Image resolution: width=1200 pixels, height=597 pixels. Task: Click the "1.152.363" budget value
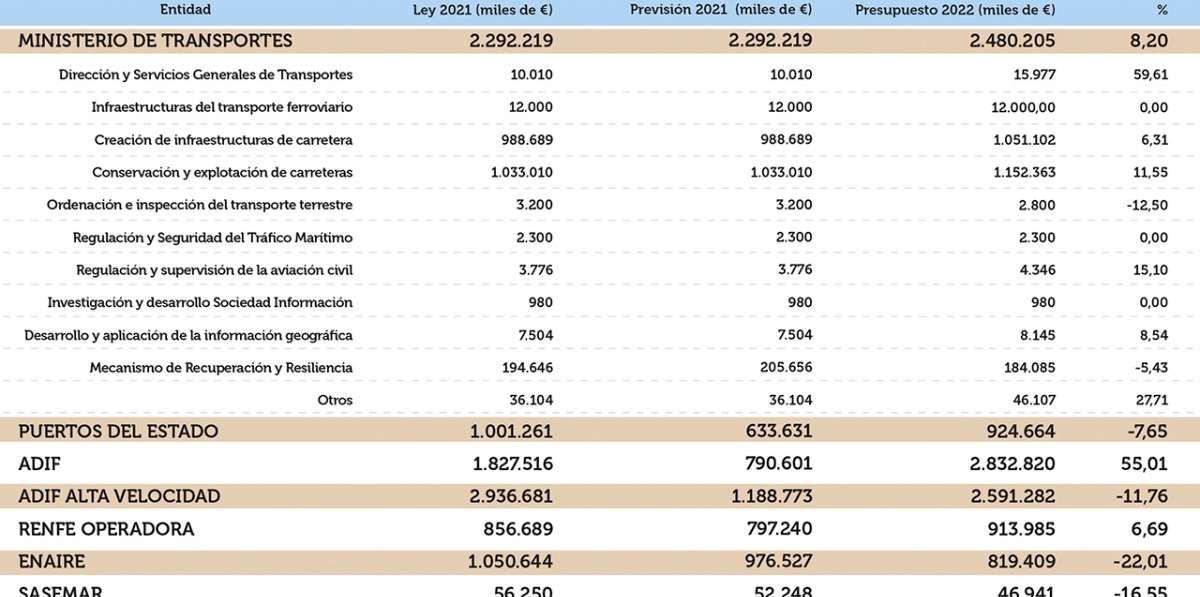click(1023, 172)
